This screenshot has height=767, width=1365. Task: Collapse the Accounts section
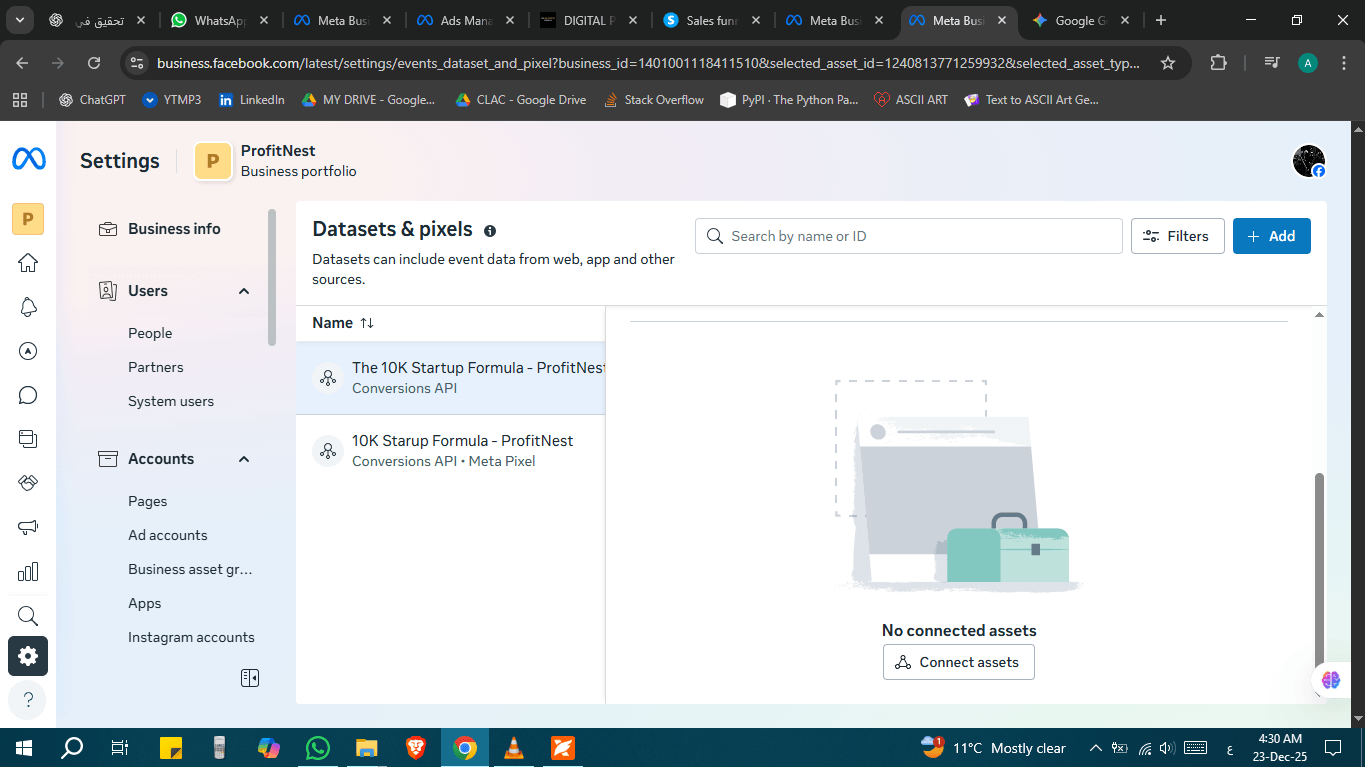tap(243, 459)
